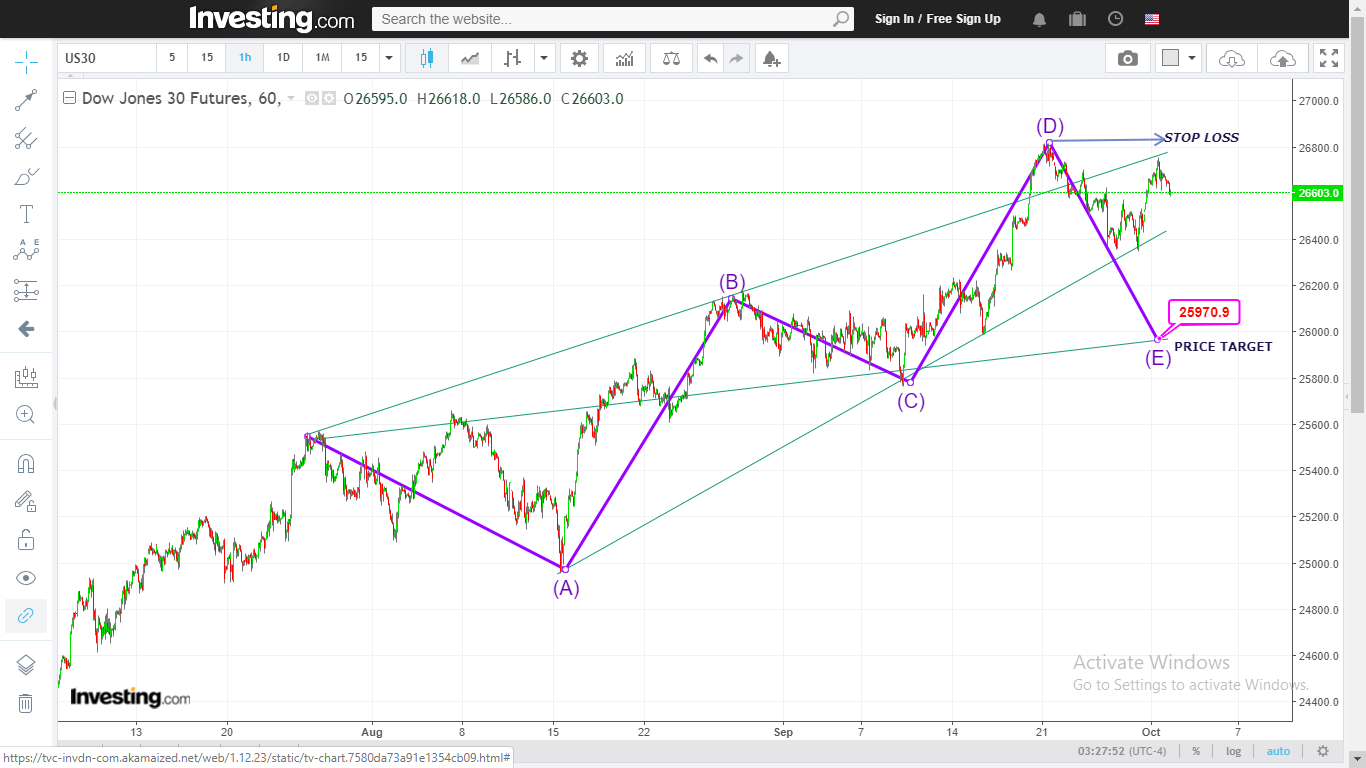
Task: Open the clock icon in header
Action: (x=1116, y=19)
